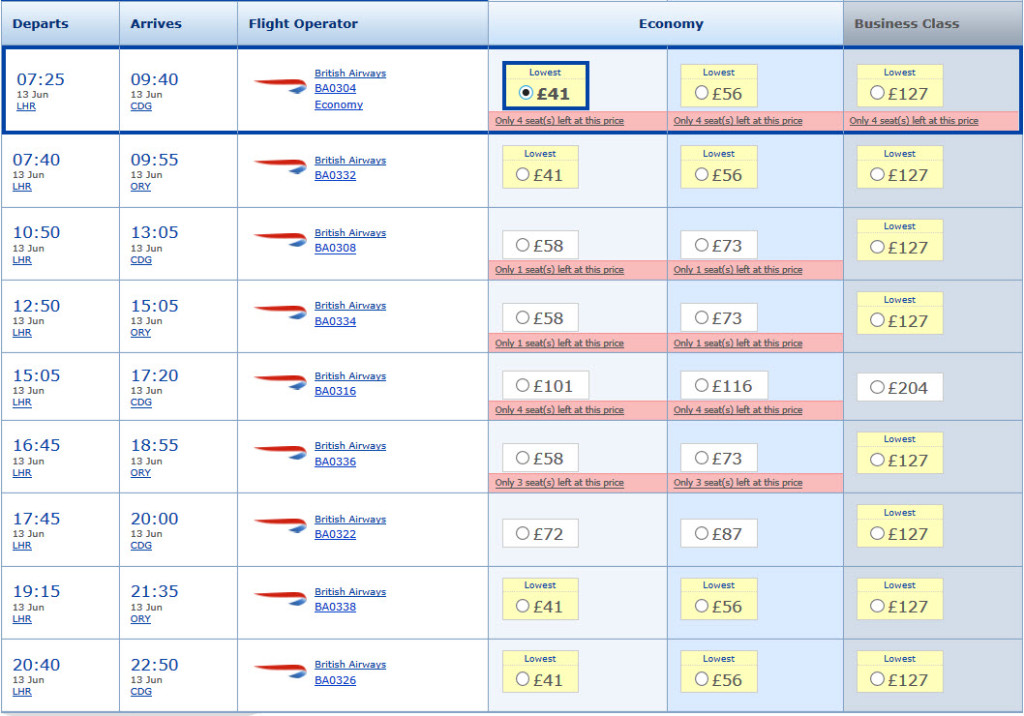This screenshot has width=1024, height=716.
Task: Click arrival time 21:35
Action: click(155, 591)
